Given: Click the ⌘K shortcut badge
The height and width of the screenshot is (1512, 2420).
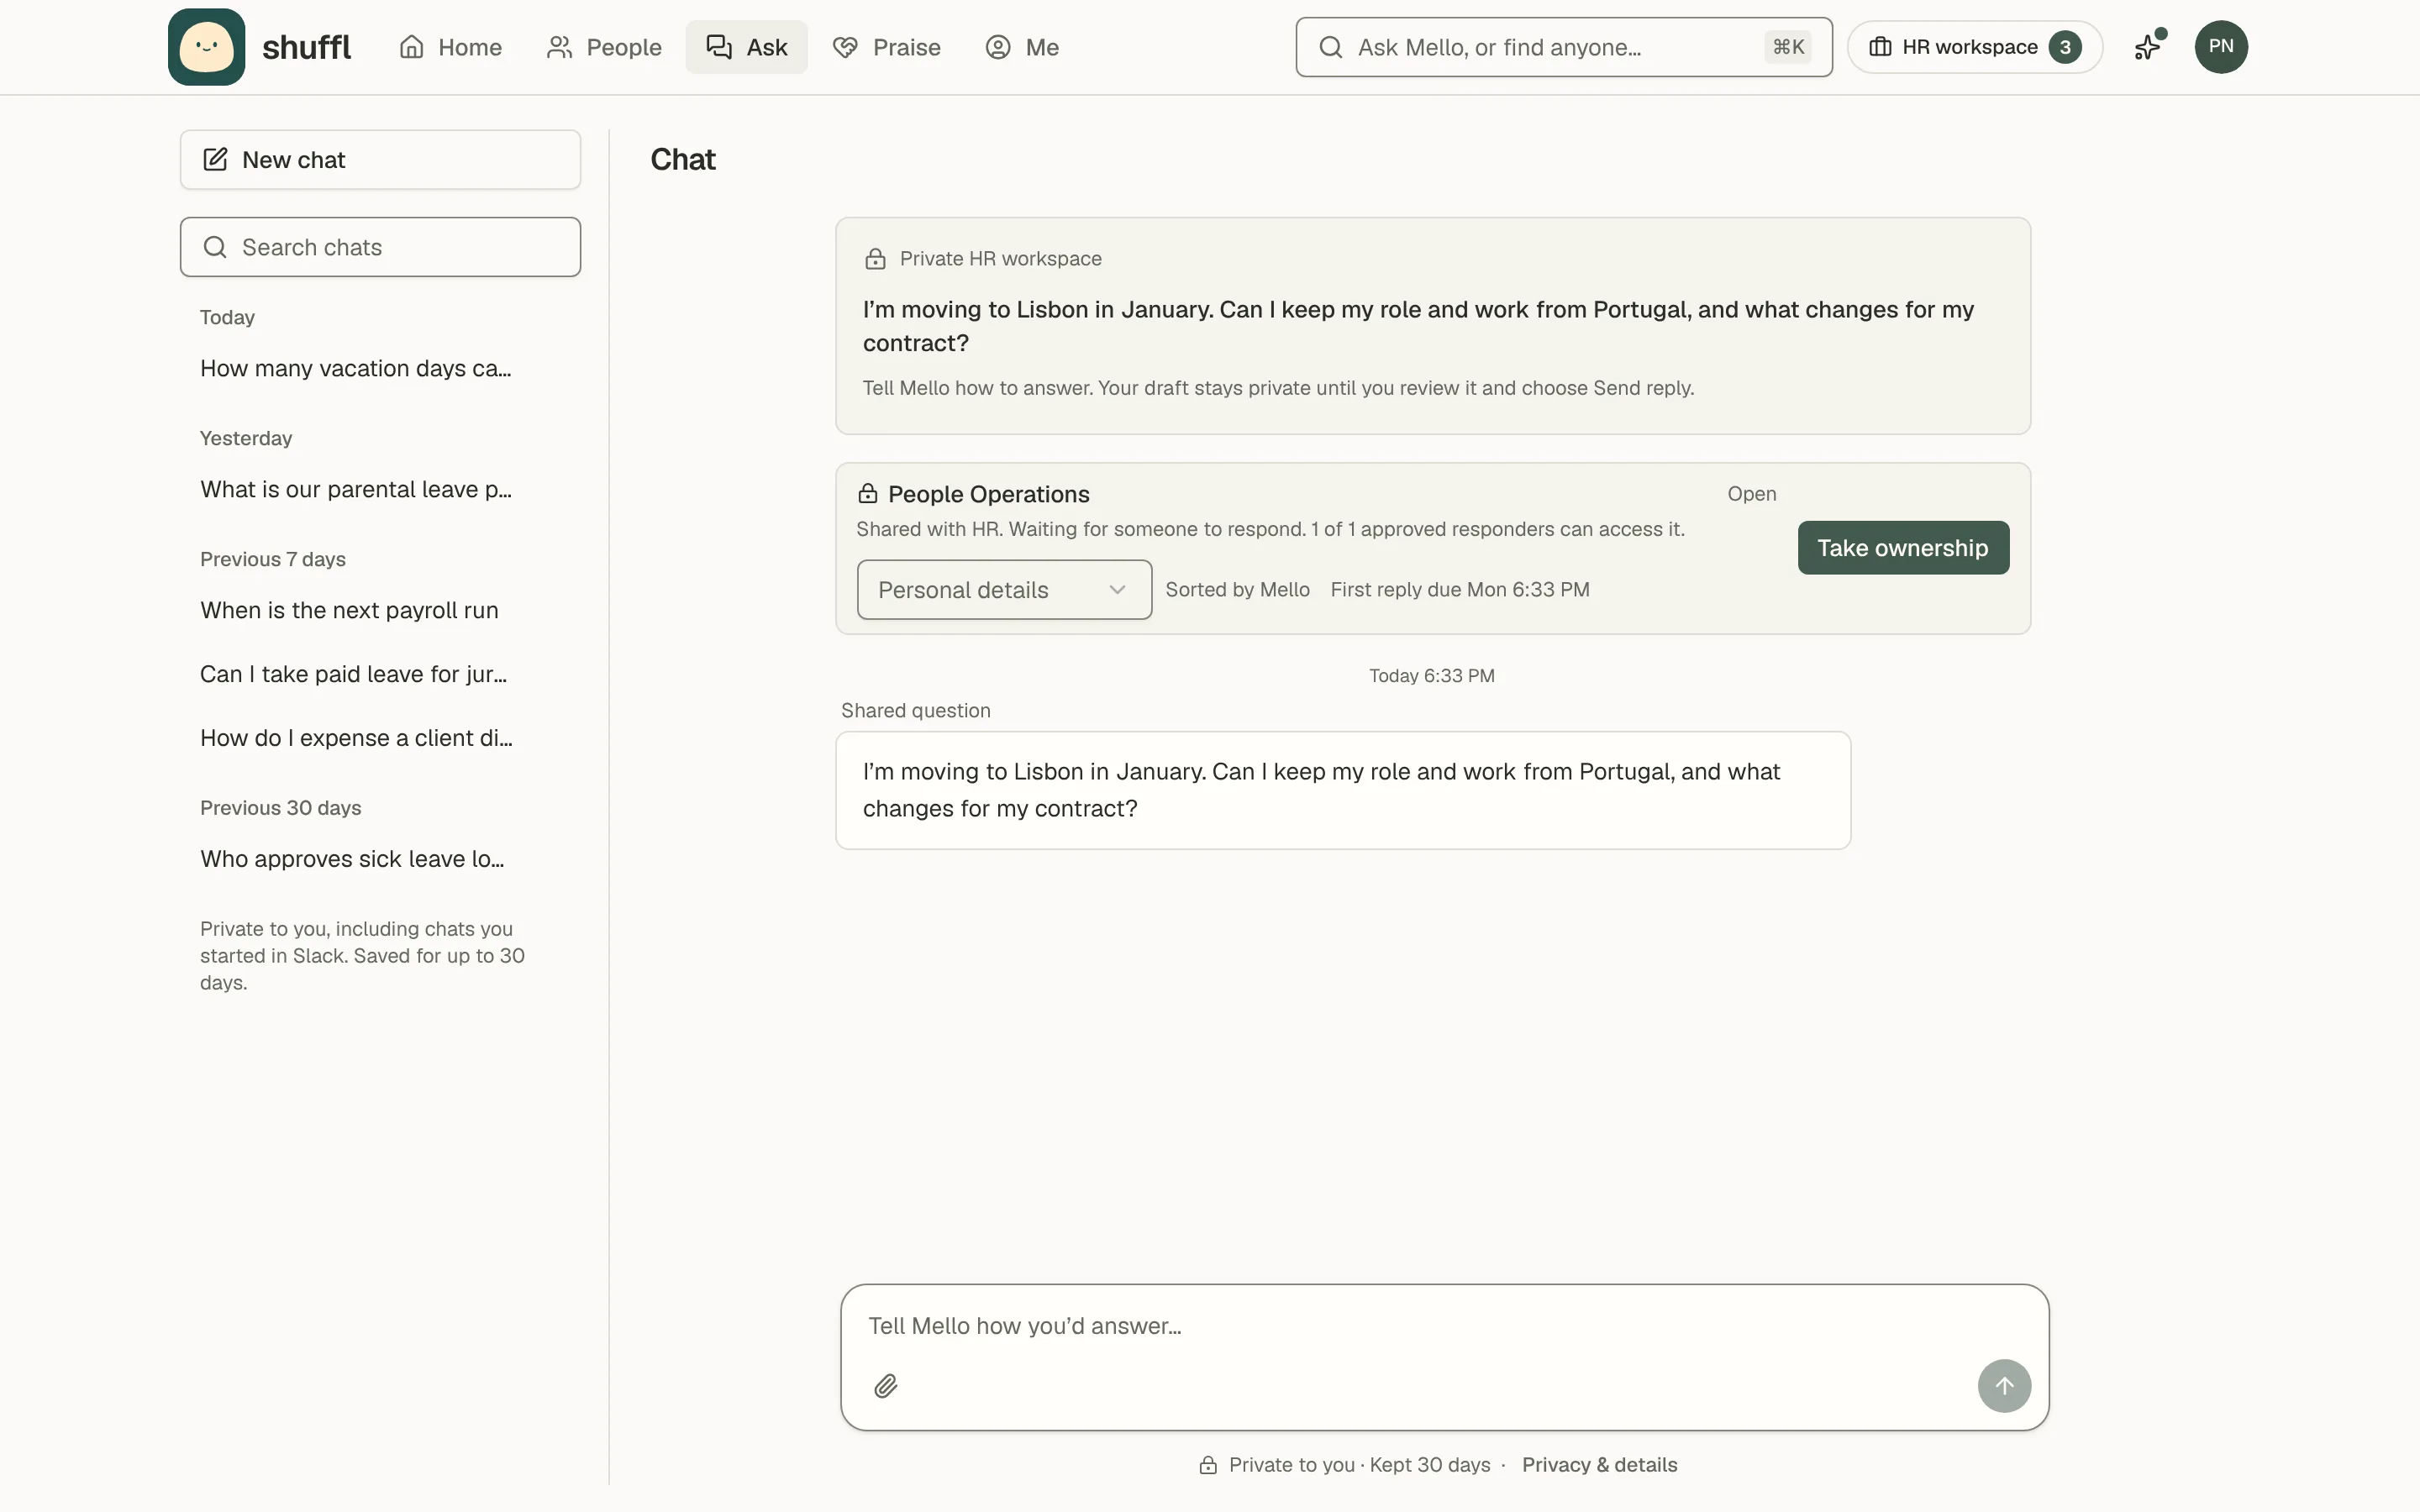Looking at the screenshot, I should click(x=1788, y=47).
